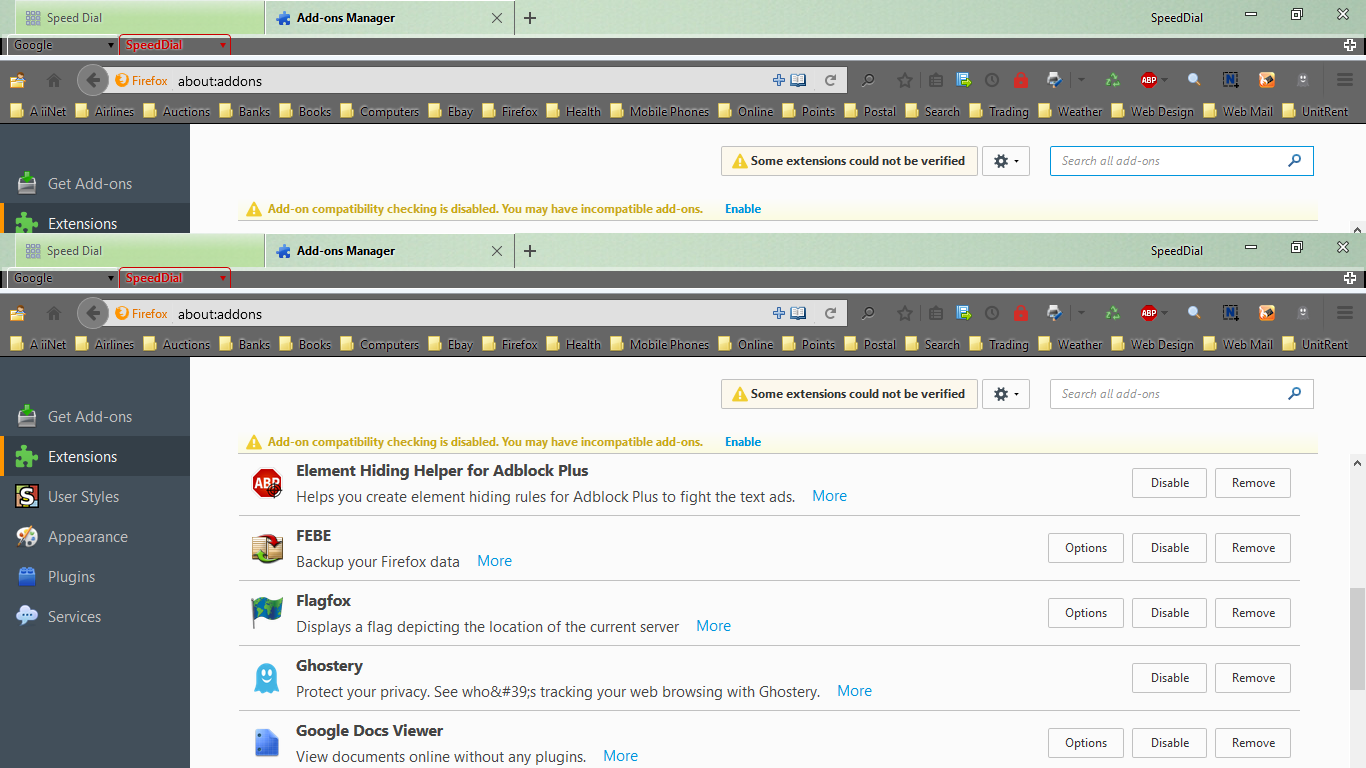Click the extensions list vertical scrollbar thumb
Screen dimensions: 1366x768
(1357, 638)
